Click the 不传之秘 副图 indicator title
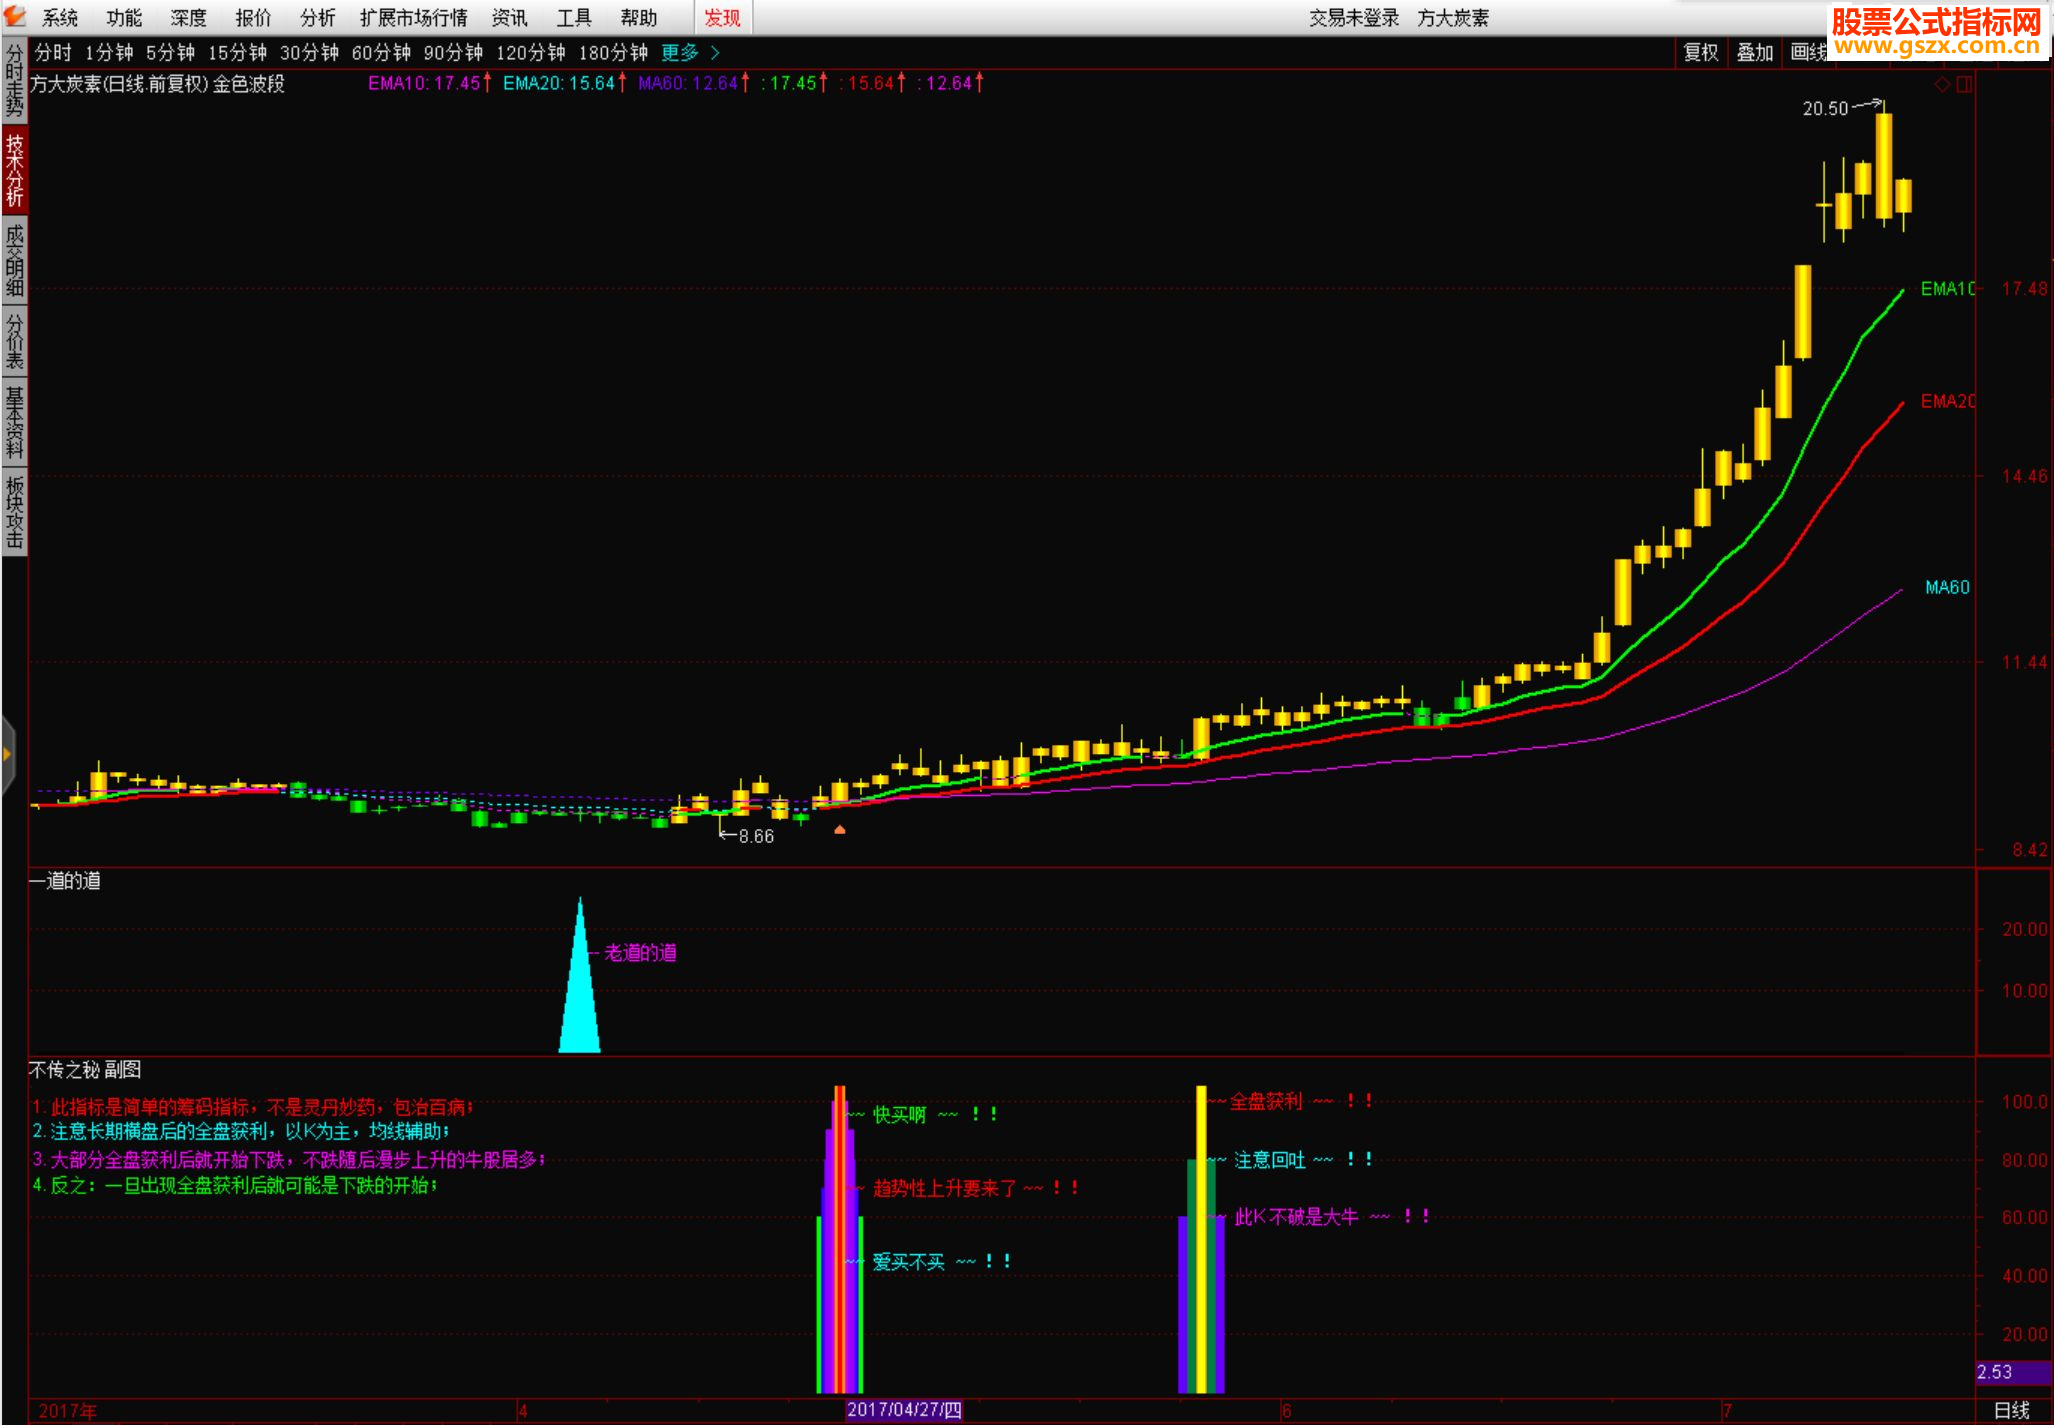2054x1425 pixels. [x=85, y=1069]
